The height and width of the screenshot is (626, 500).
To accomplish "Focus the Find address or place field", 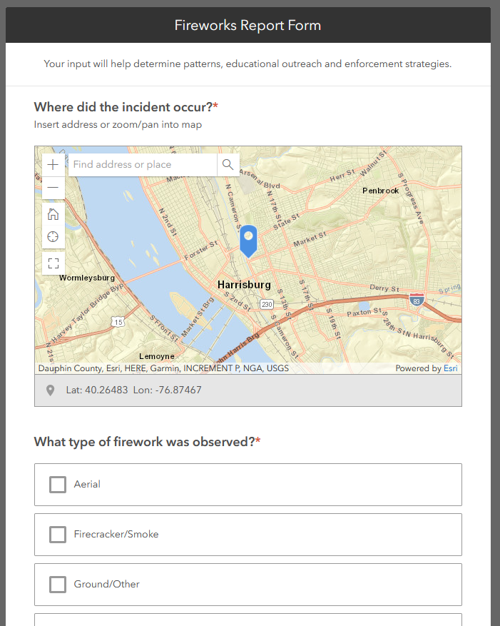I will (x=143, y=164).
